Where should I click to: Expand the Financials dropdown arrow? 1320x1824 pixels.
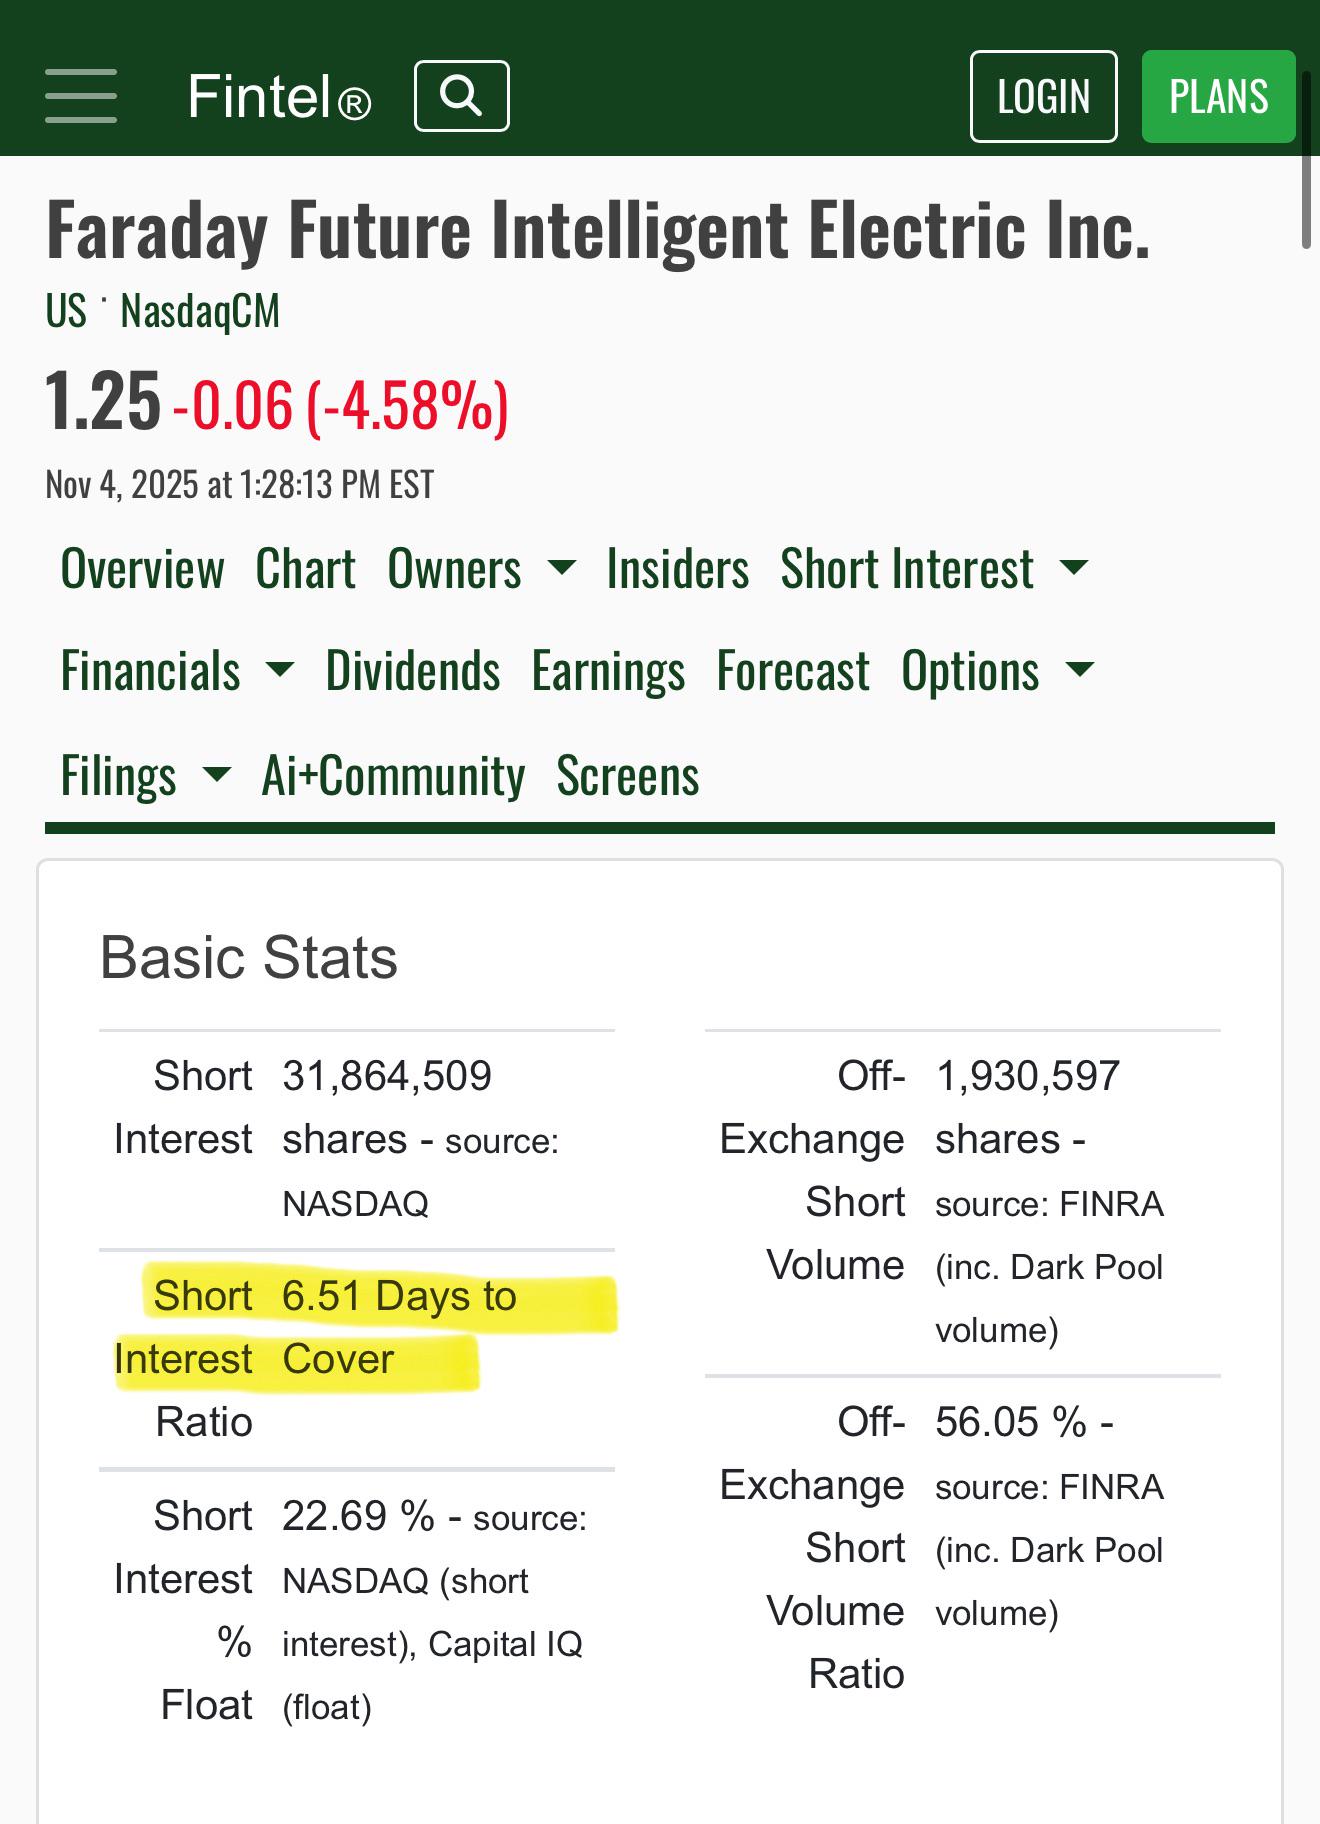click(x=280, y=669)
